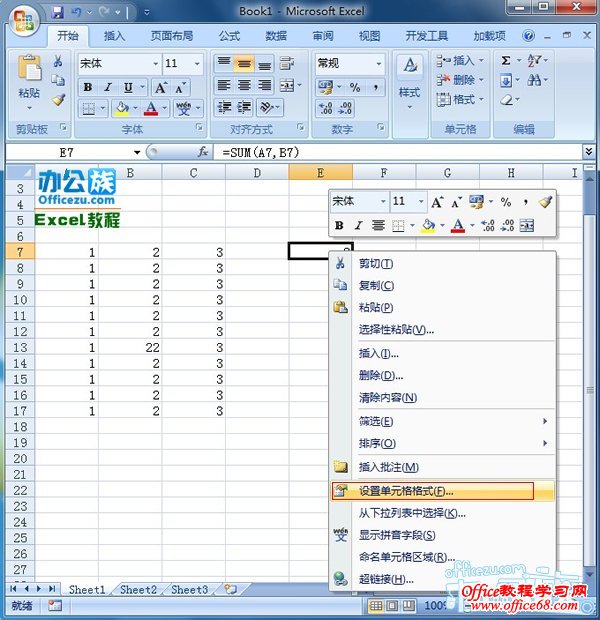This screenshot has width=600, height=620.
Task: Click Format Painter on the mini toolbar
Action: pos(545,202)
